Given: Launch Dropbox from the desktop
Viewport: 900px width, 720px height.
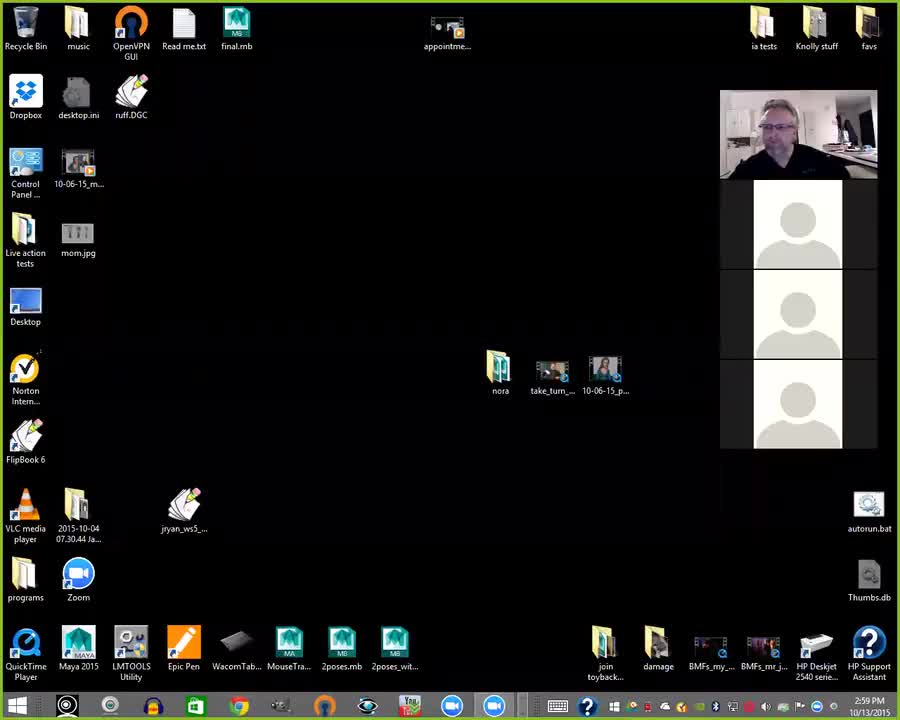Looking at the screenshot, I should click(25, 96).
